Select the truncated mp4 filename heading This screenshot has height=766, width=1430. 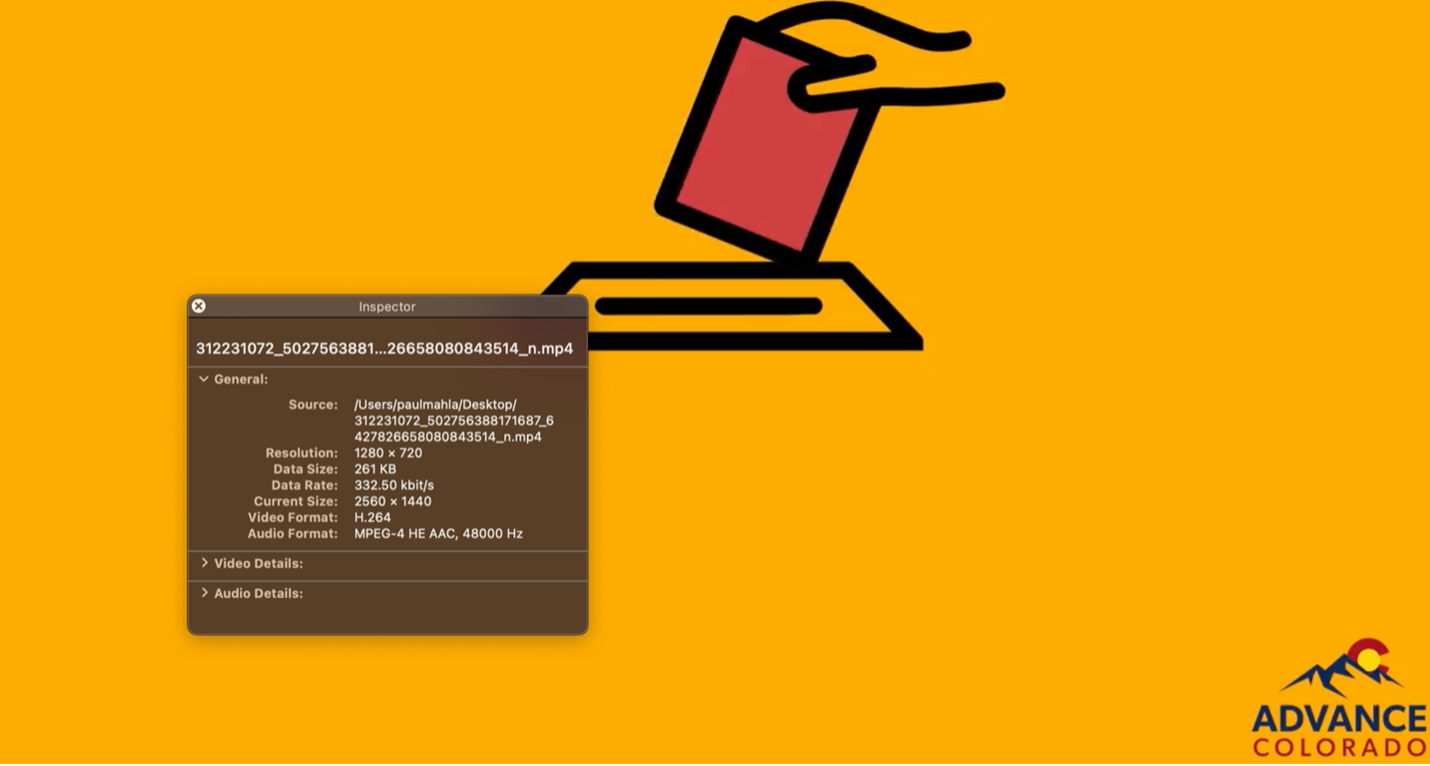tap(384, 349)
